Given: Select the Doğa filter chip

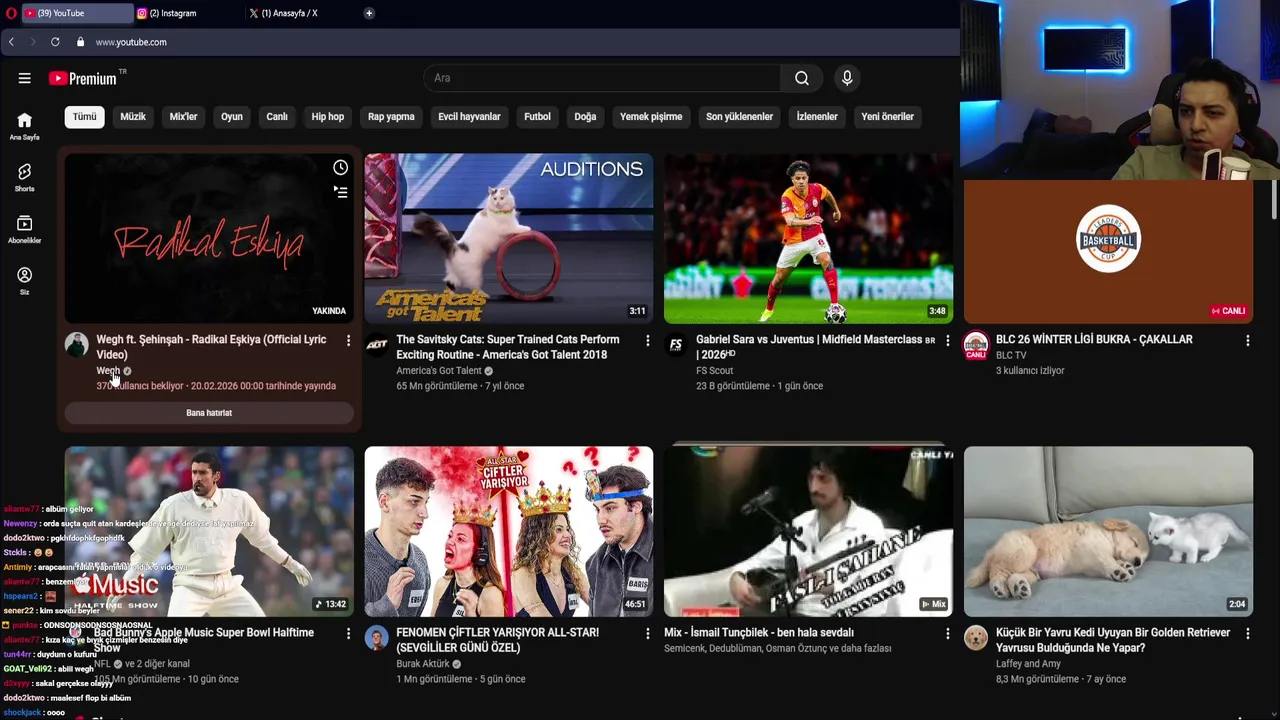Looking at the screenshot, I should pyautogui.click(x=585, y=117).
